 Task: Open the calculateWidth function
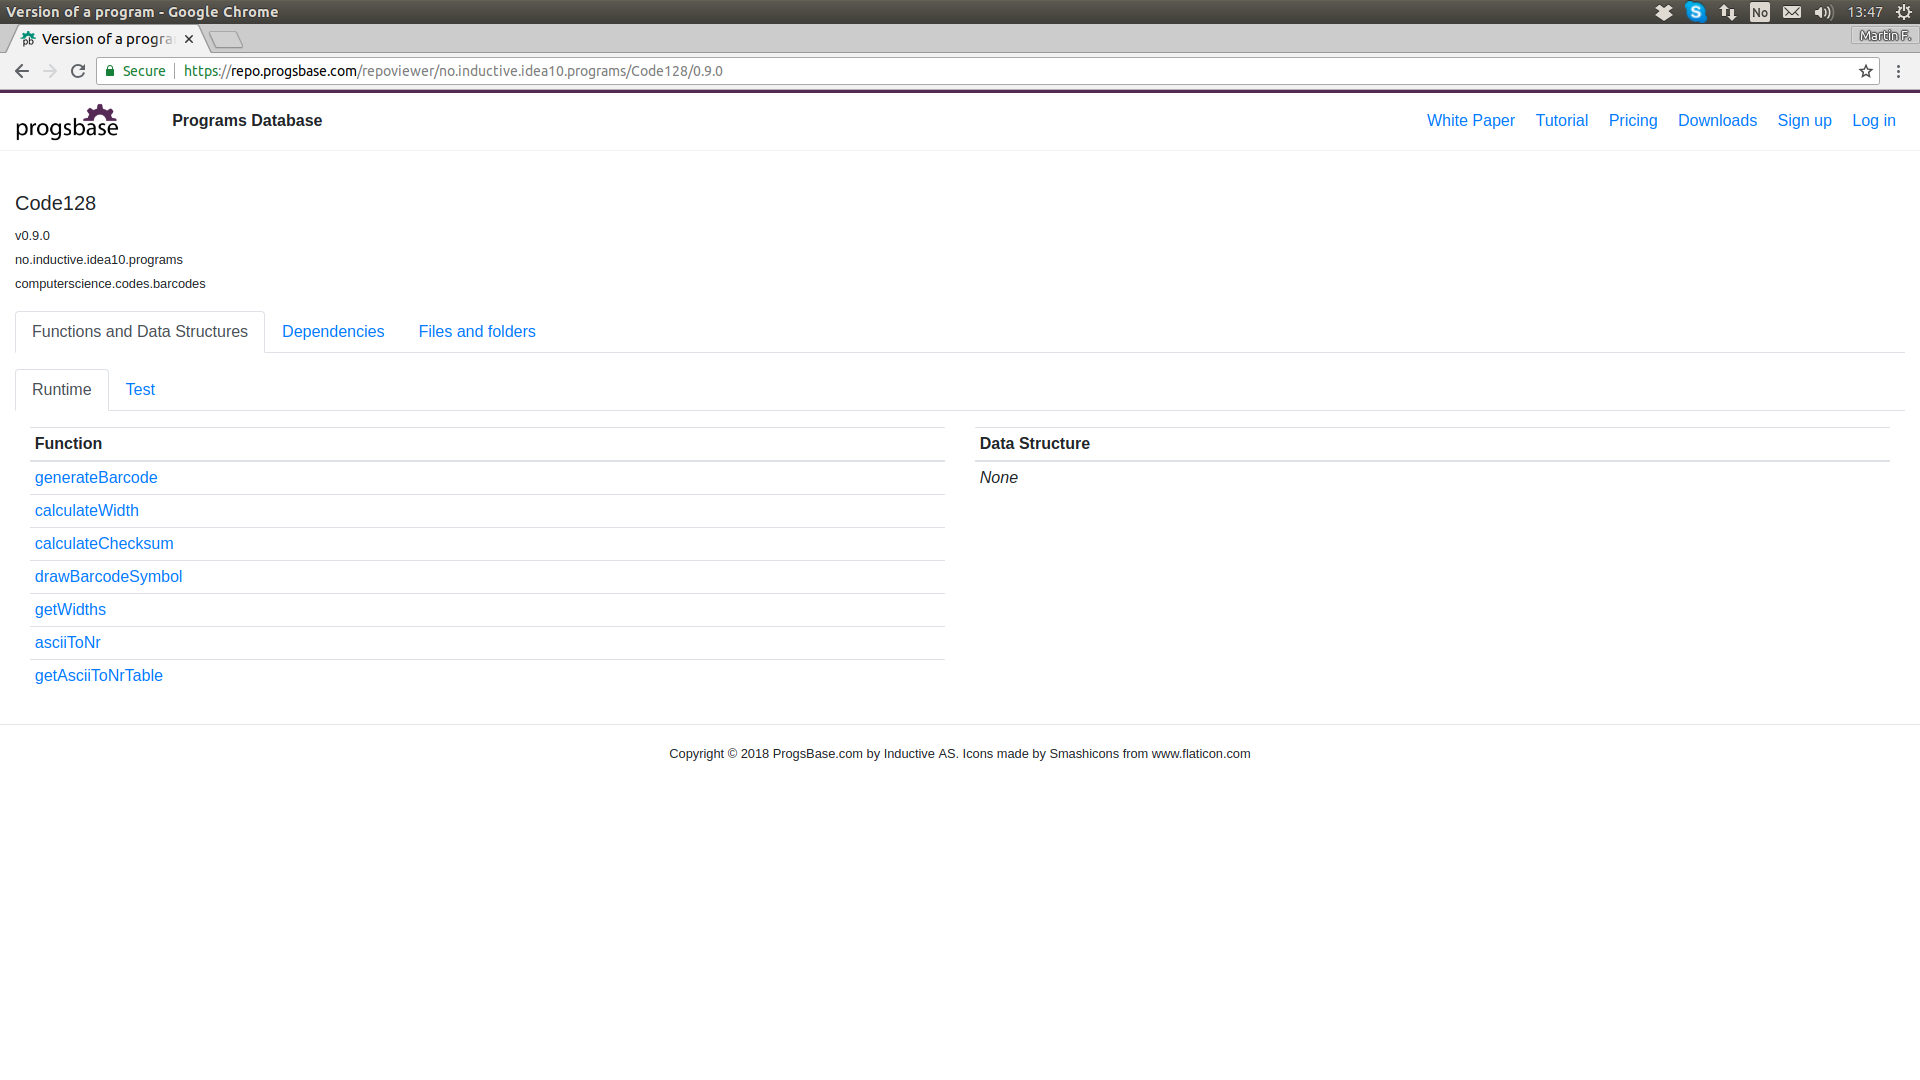tap(87, 510)
